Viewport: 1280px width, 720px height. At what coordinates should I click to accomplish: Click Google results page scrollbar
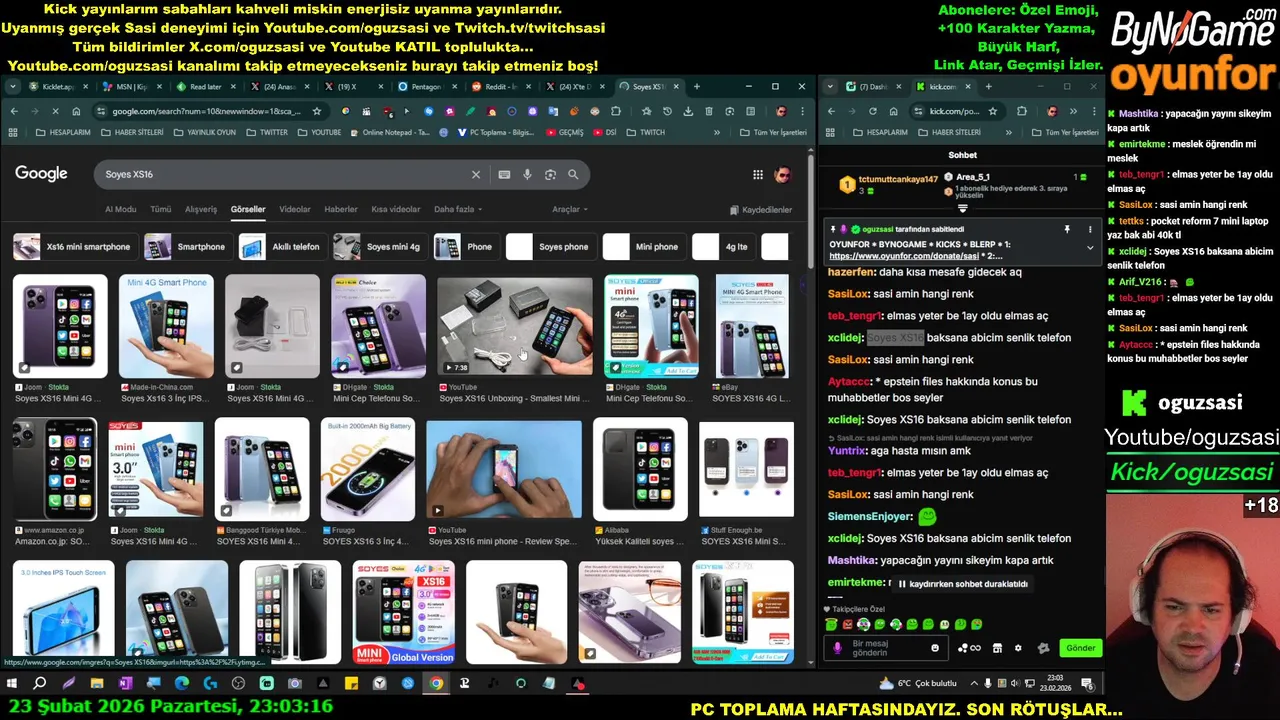811,210
